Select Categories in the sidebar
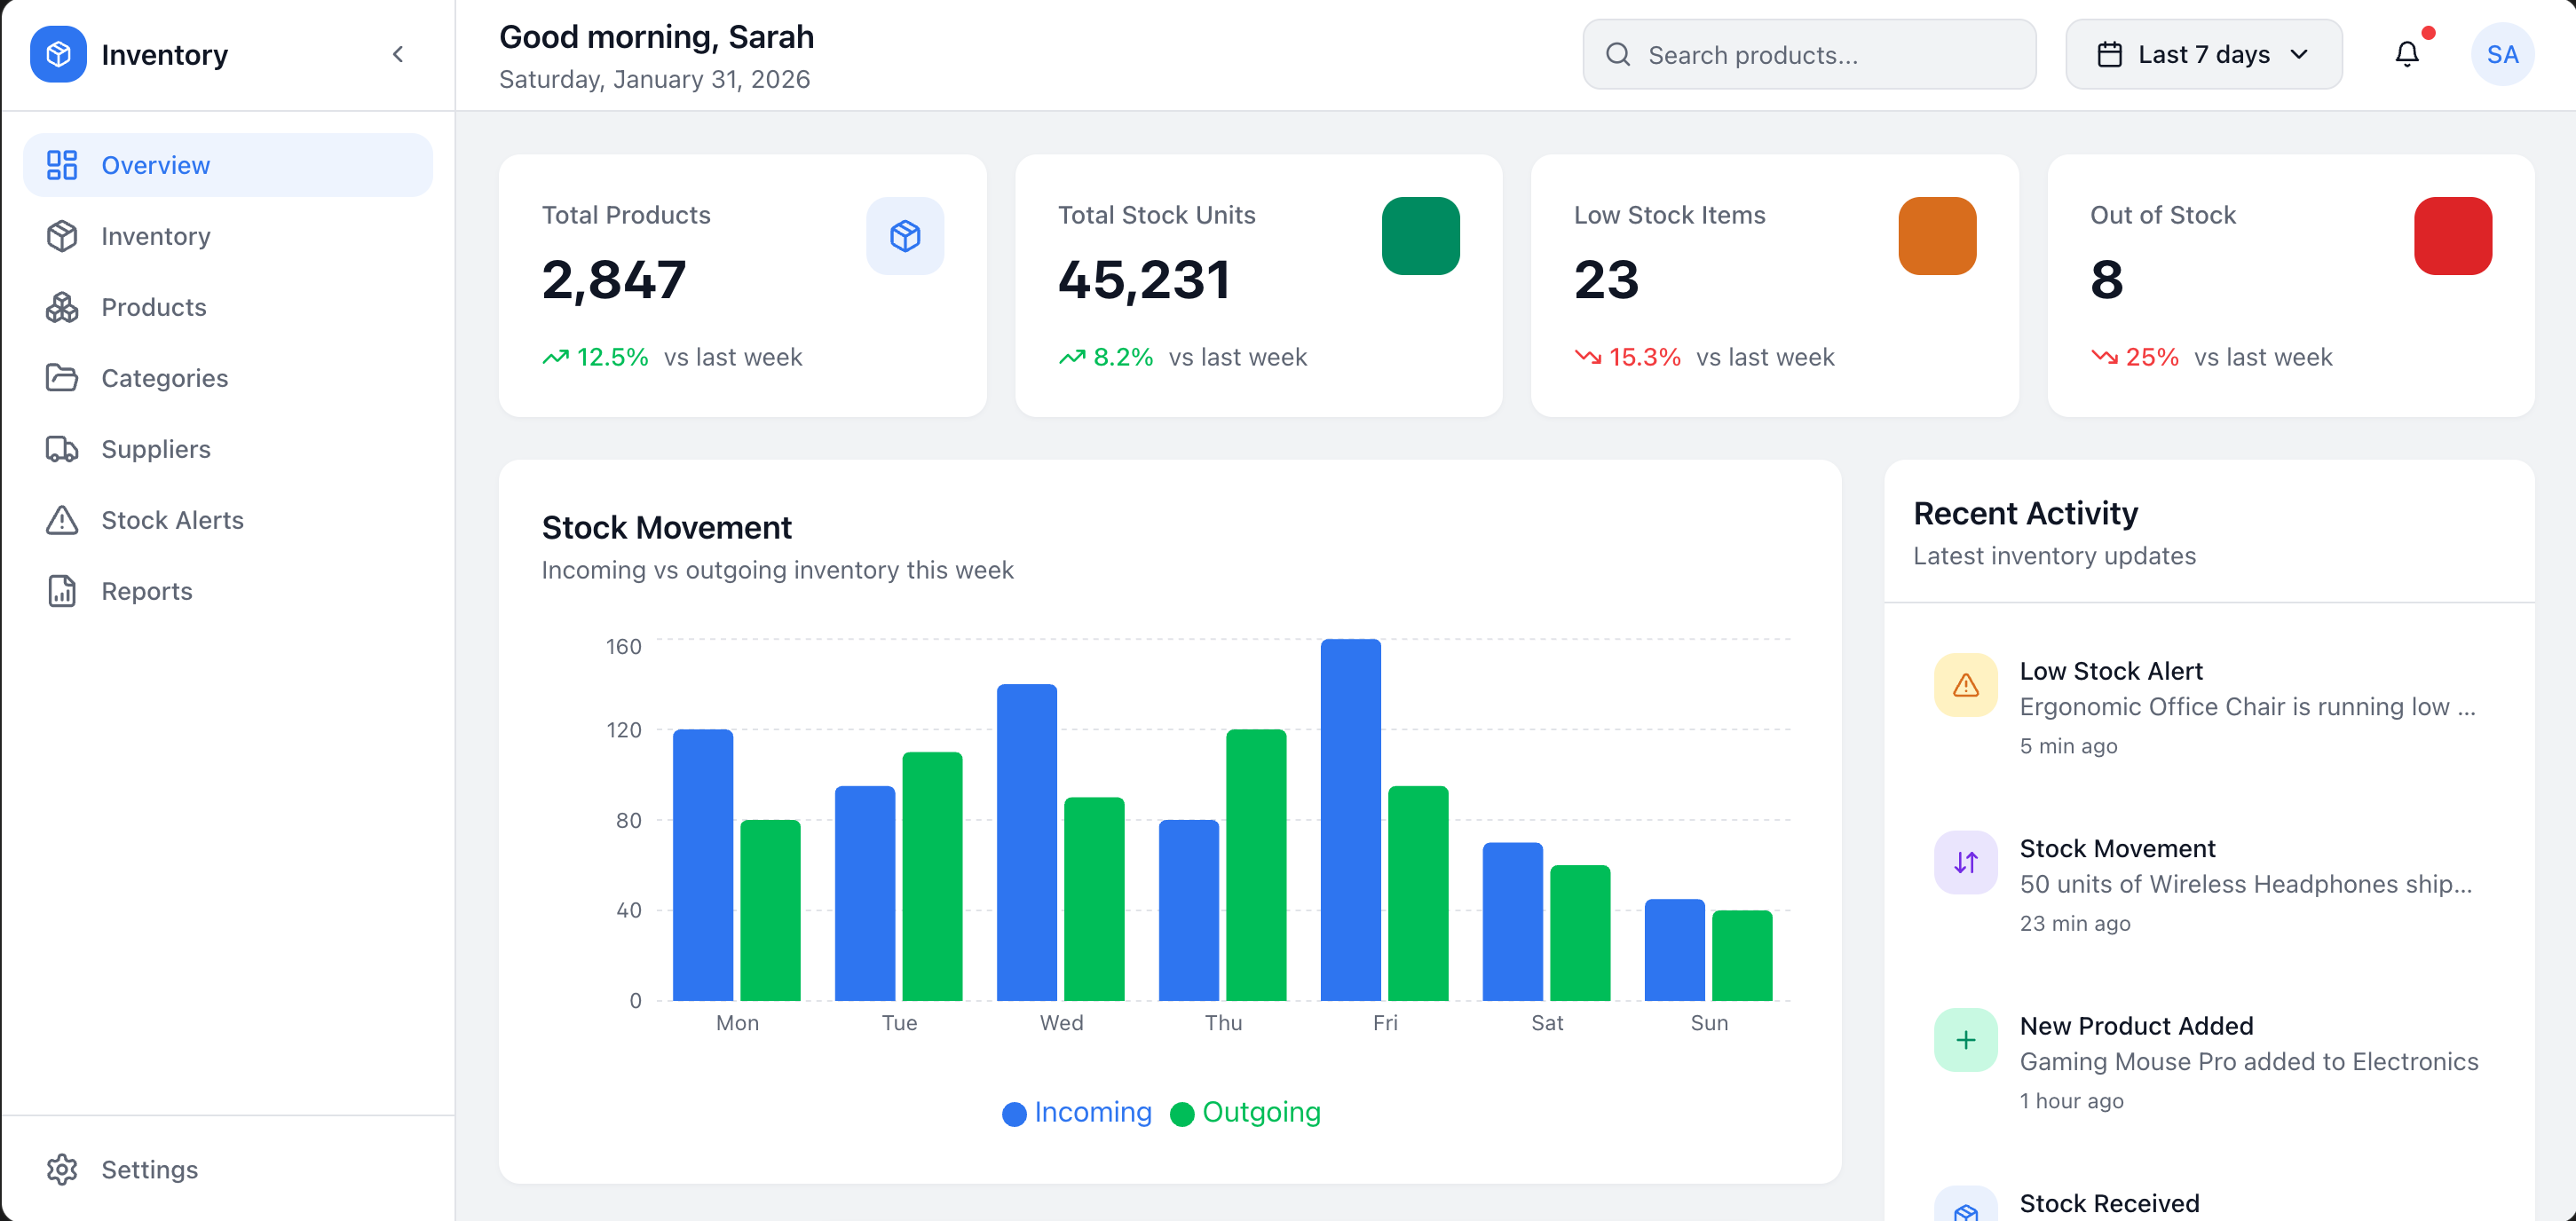Viewport: 2576px width, 1221px height. pyautogui.click(x=164, y=378)
